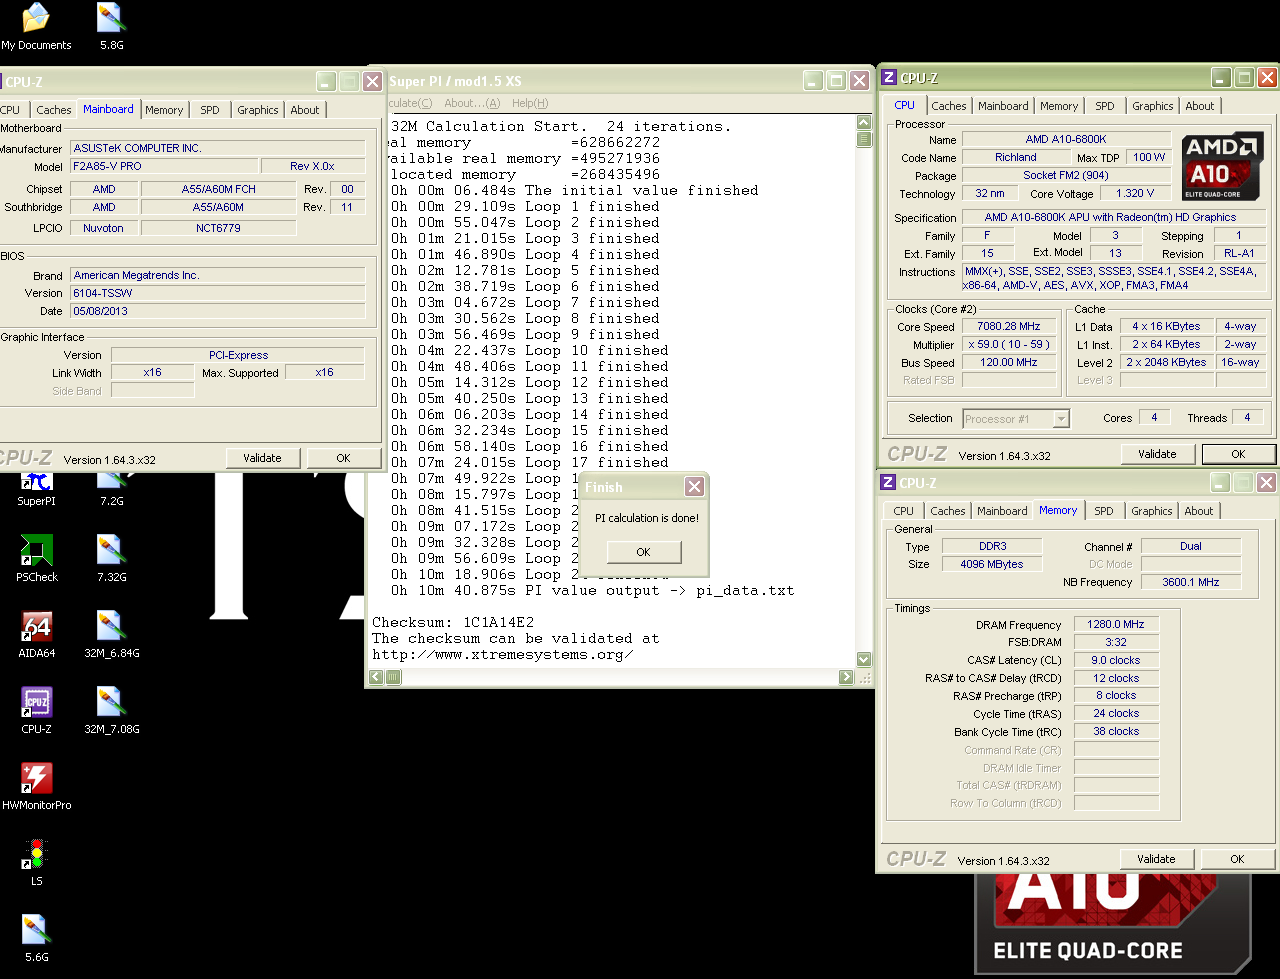Open Memory tab in the mainboard CPU-Z window
1280x979 pixels.
coord(164,110)
